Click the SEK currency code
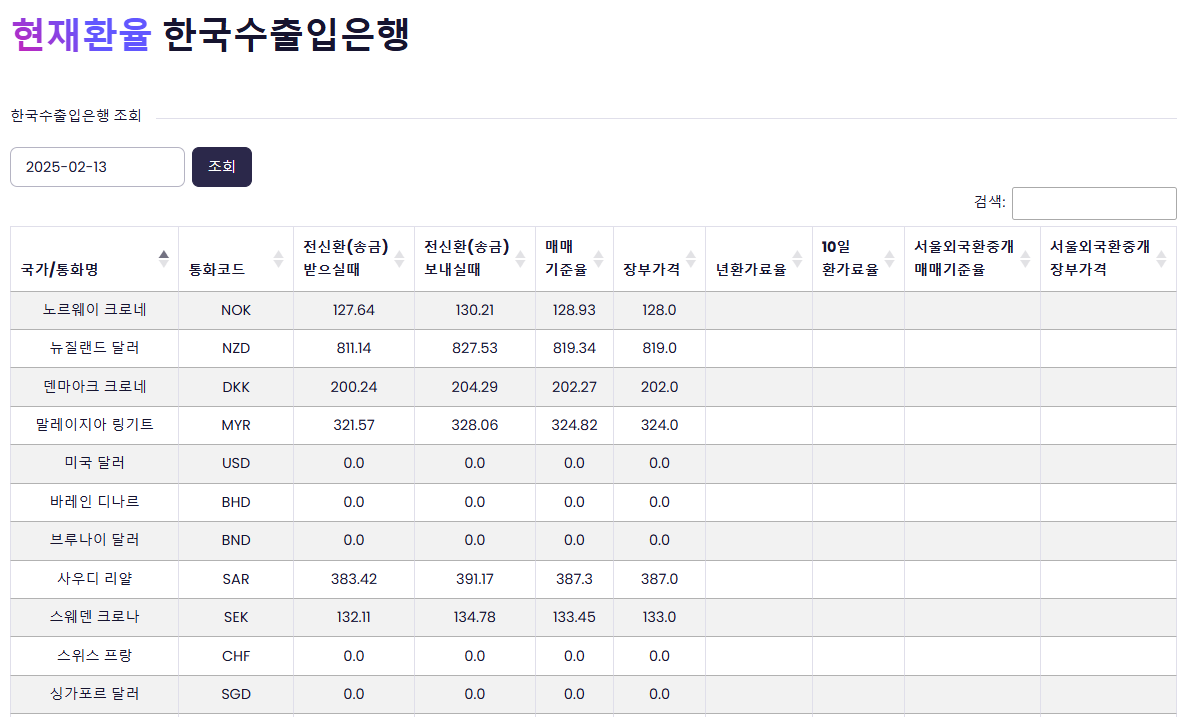This screenshot has height=717, width=1181. tap(236, 618)
